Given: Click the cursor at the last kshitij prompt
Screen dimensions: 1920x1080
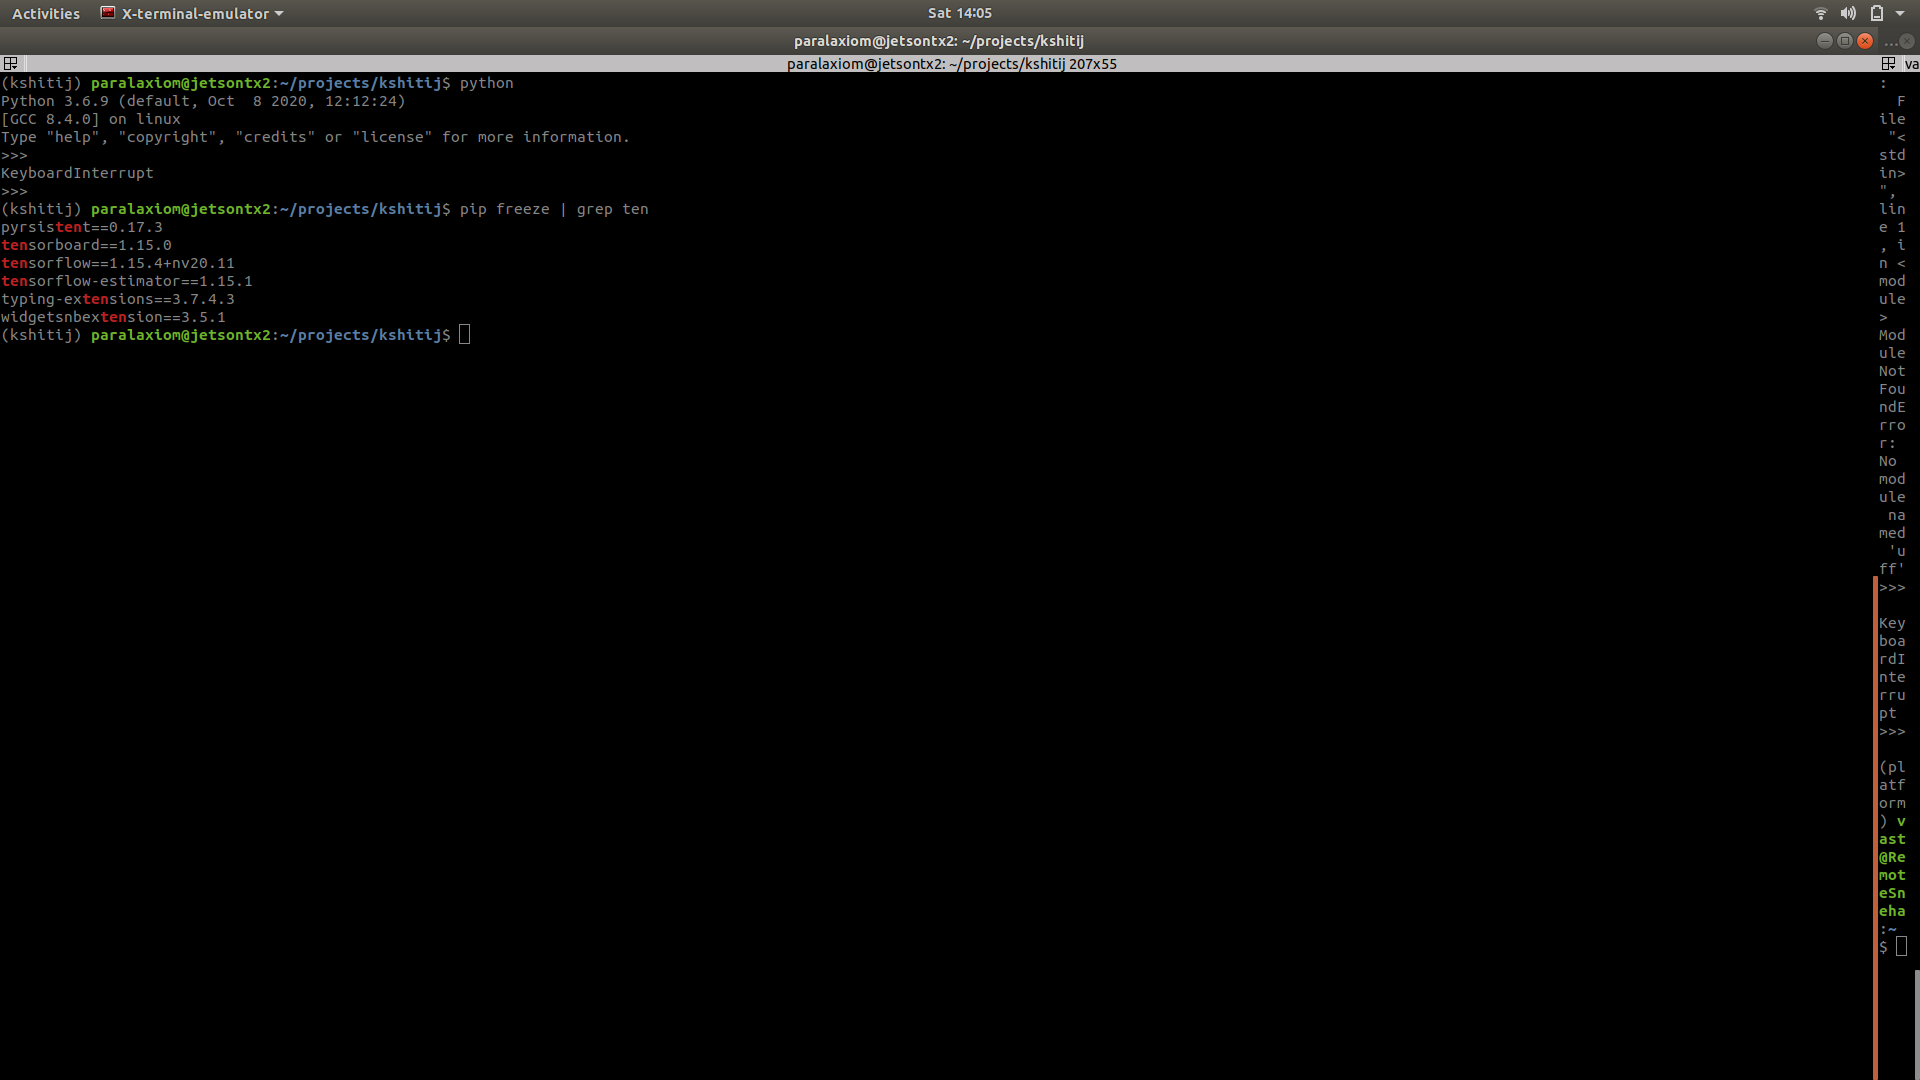Looking at the screenshot, I should click(x=464, y=335).
